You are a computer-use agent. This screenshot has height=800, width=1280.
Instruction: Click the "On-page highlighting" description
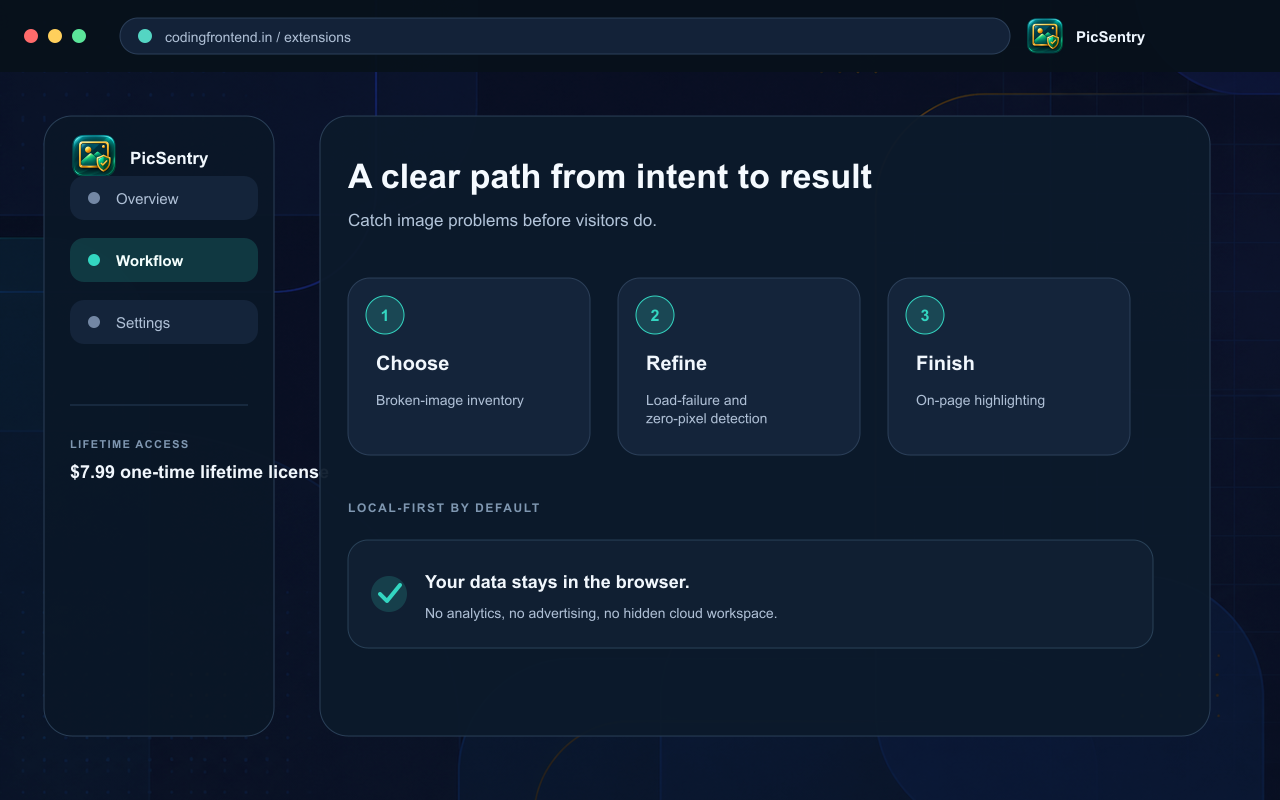click(980, 400)
